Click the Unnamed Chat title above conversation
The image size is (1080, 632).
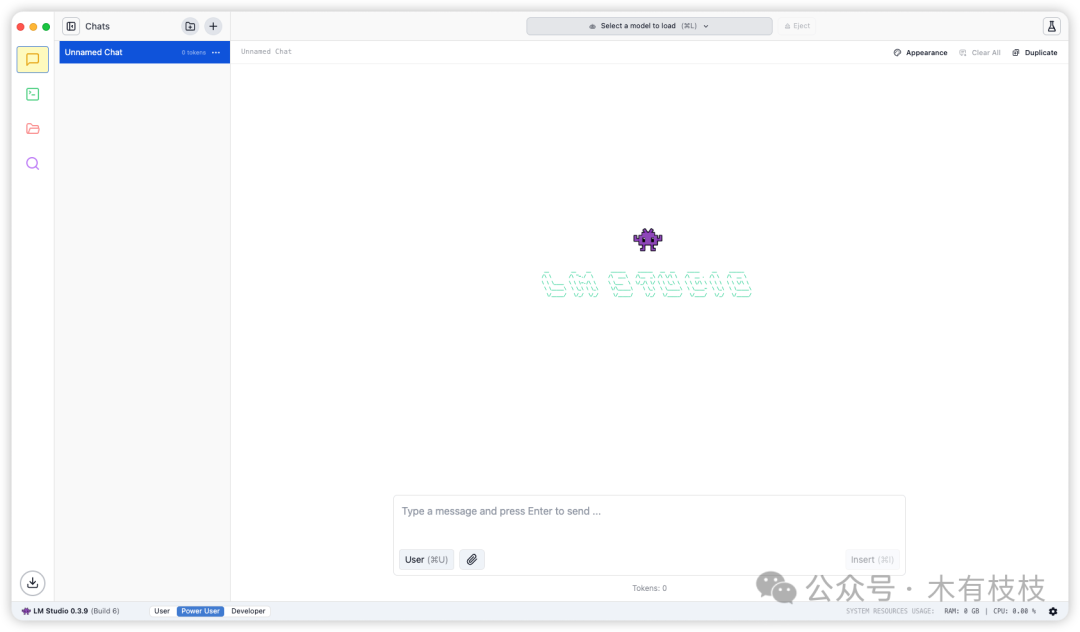pos(266,52)
